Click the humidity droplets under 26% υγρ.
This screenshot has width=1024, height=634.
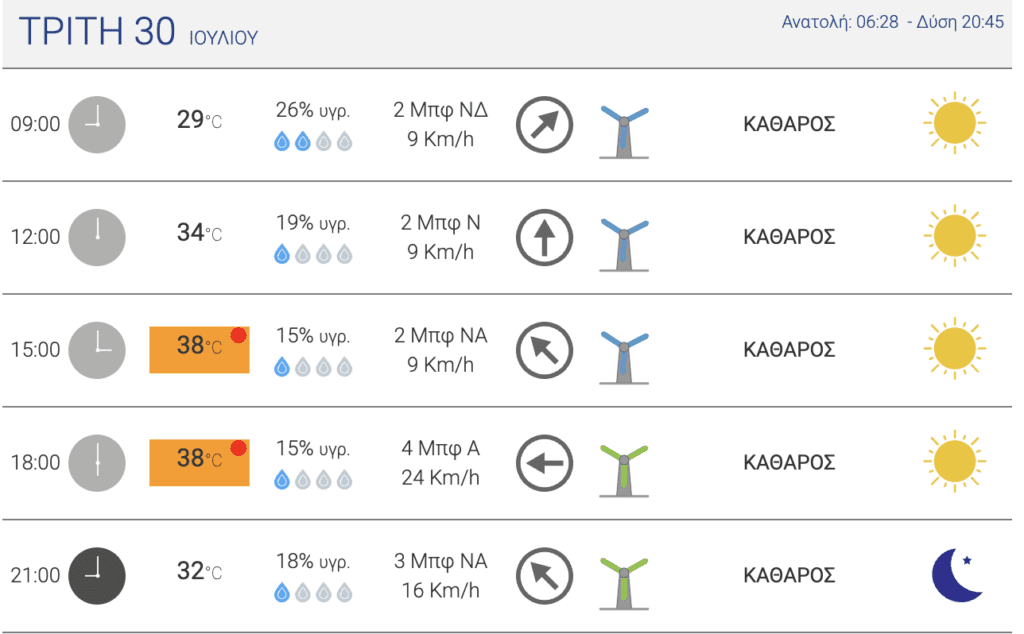point(313,141)
